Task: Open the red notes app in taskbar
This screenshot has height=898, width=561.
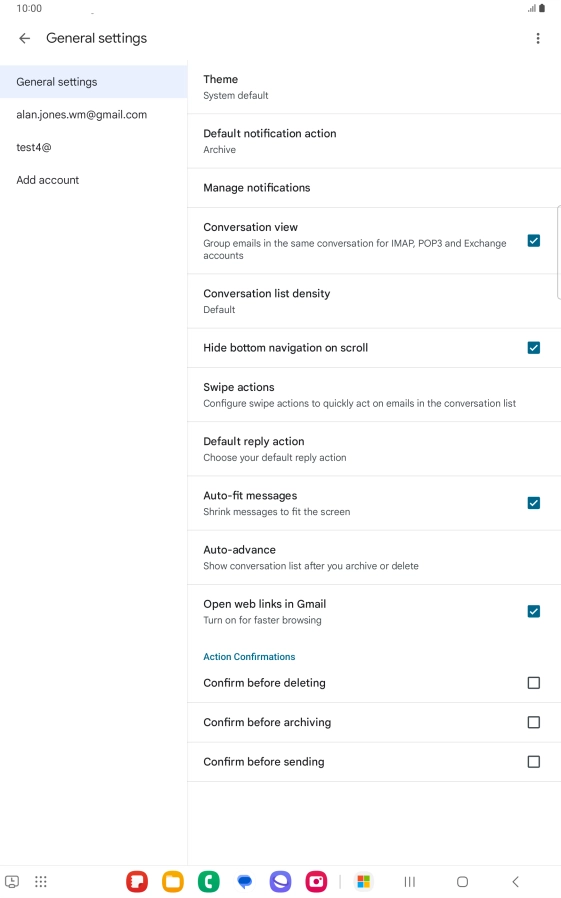Action: point(137,881)
